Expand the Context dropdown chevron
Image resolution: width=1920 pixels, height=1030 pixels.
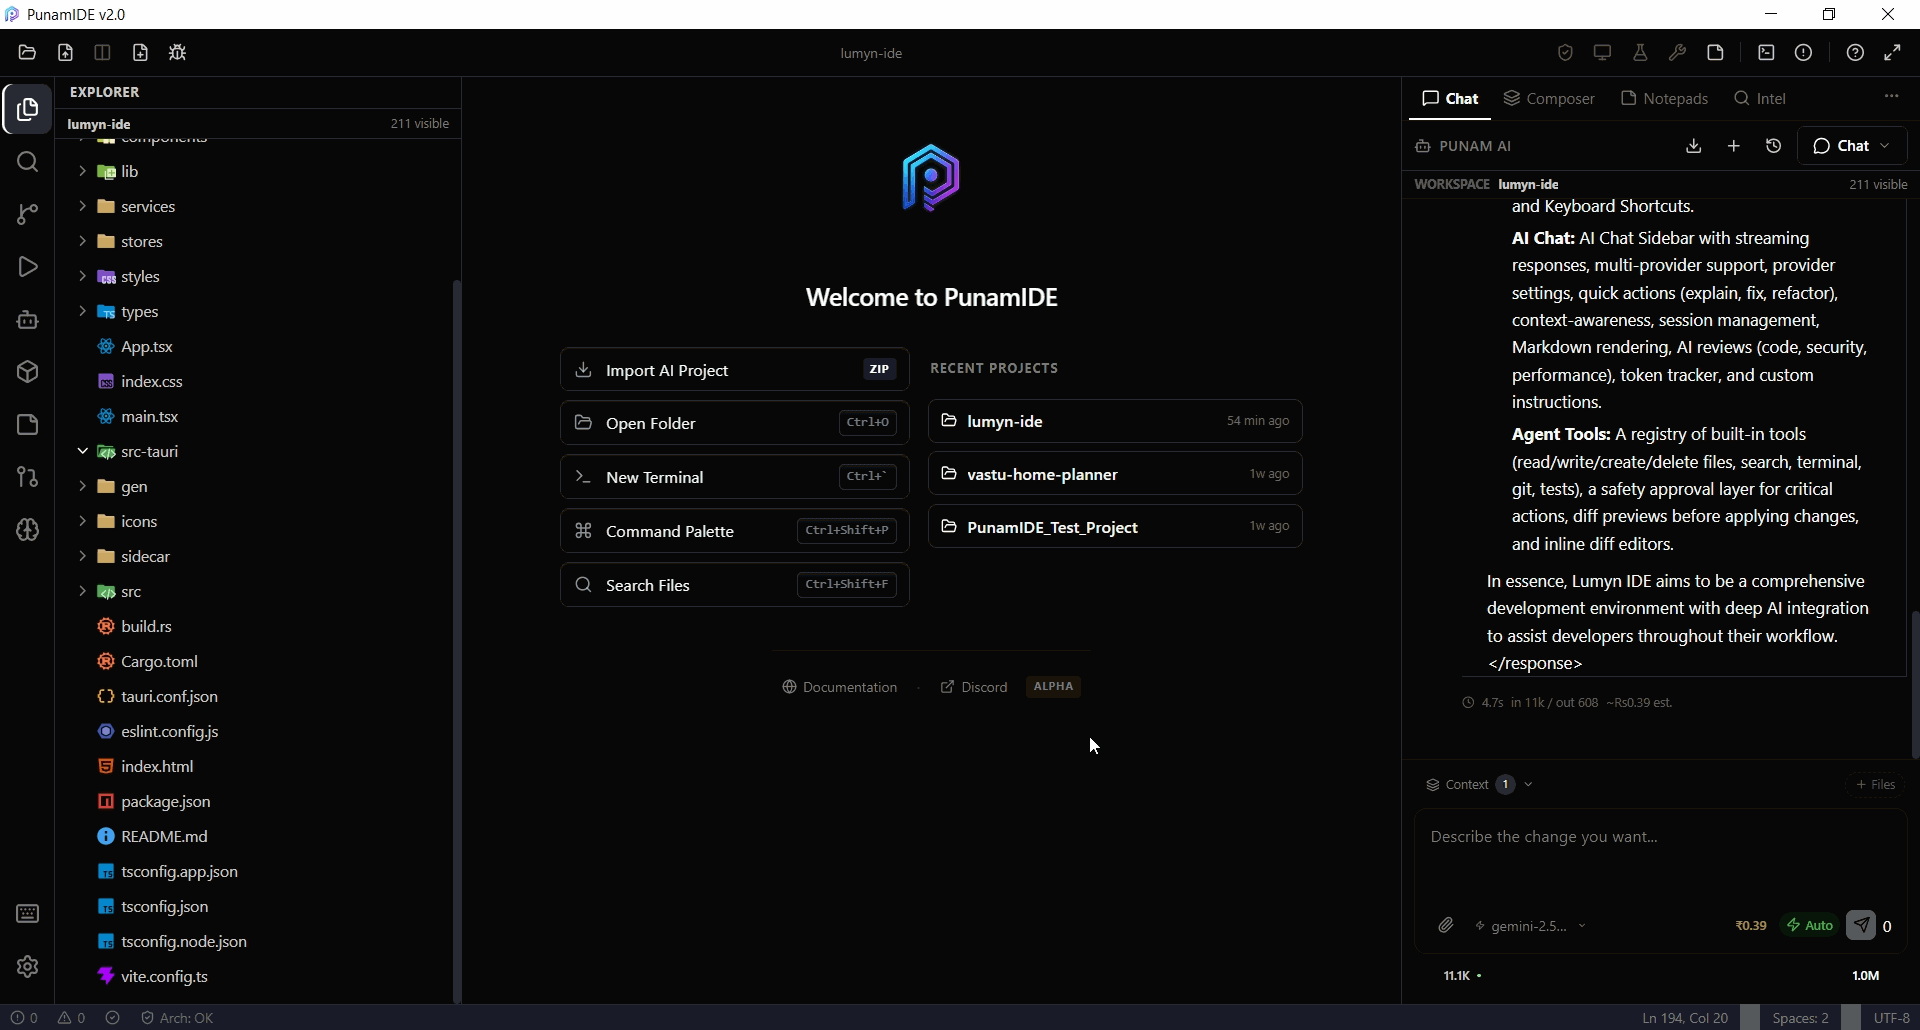pos(1528,785)
